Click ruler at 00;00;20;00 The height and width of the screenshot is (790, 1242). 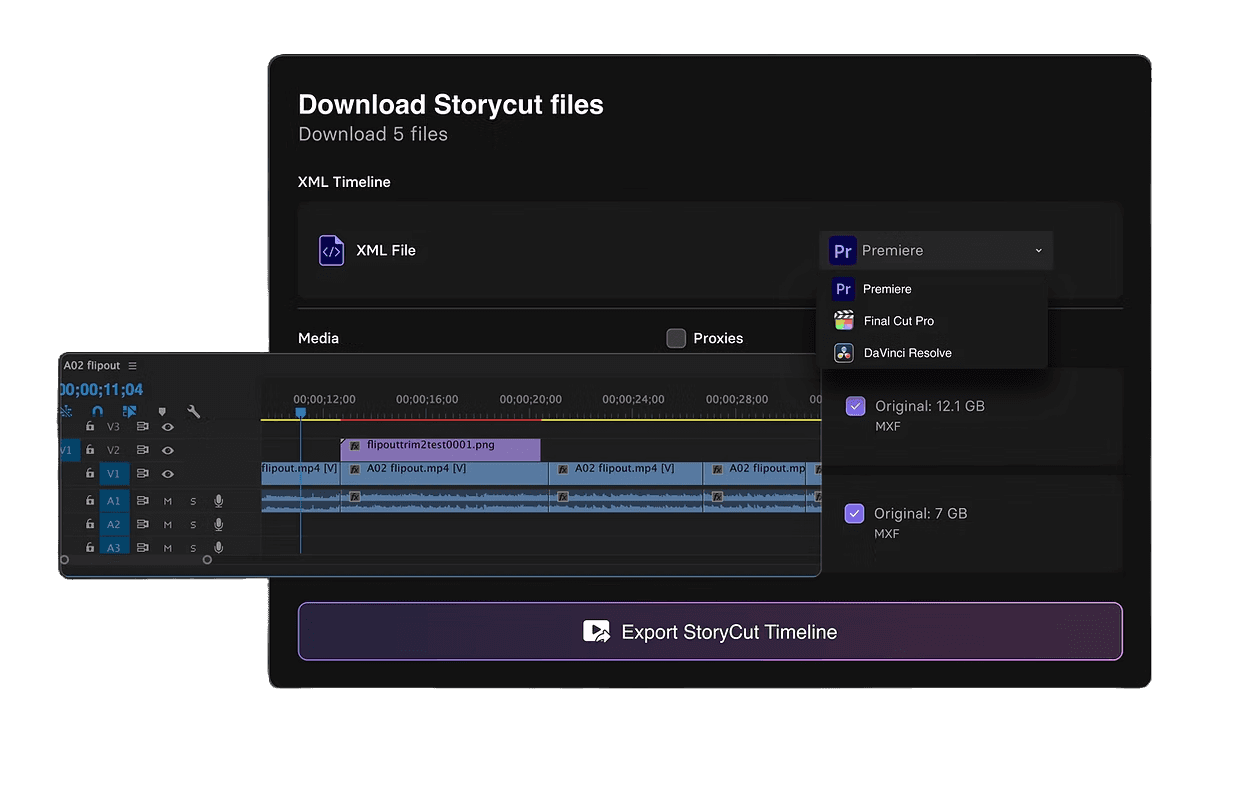pyautogui.click(x=531, y=399)
